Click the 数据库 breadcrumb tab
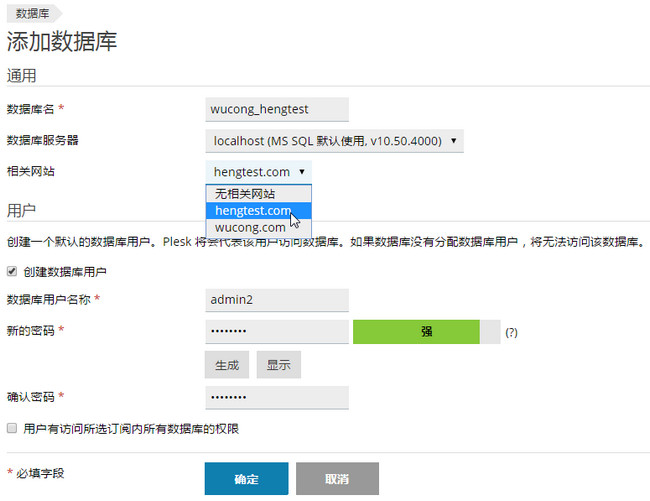650x501 pixels. (33, 13)
